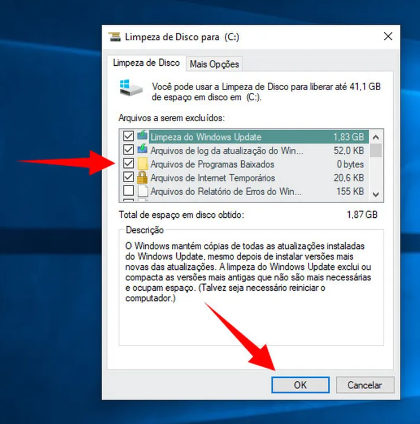Screen dimensions: 420x424
Task: Click the Disk Cleanup title bar icon
Action: coord(114,37)
